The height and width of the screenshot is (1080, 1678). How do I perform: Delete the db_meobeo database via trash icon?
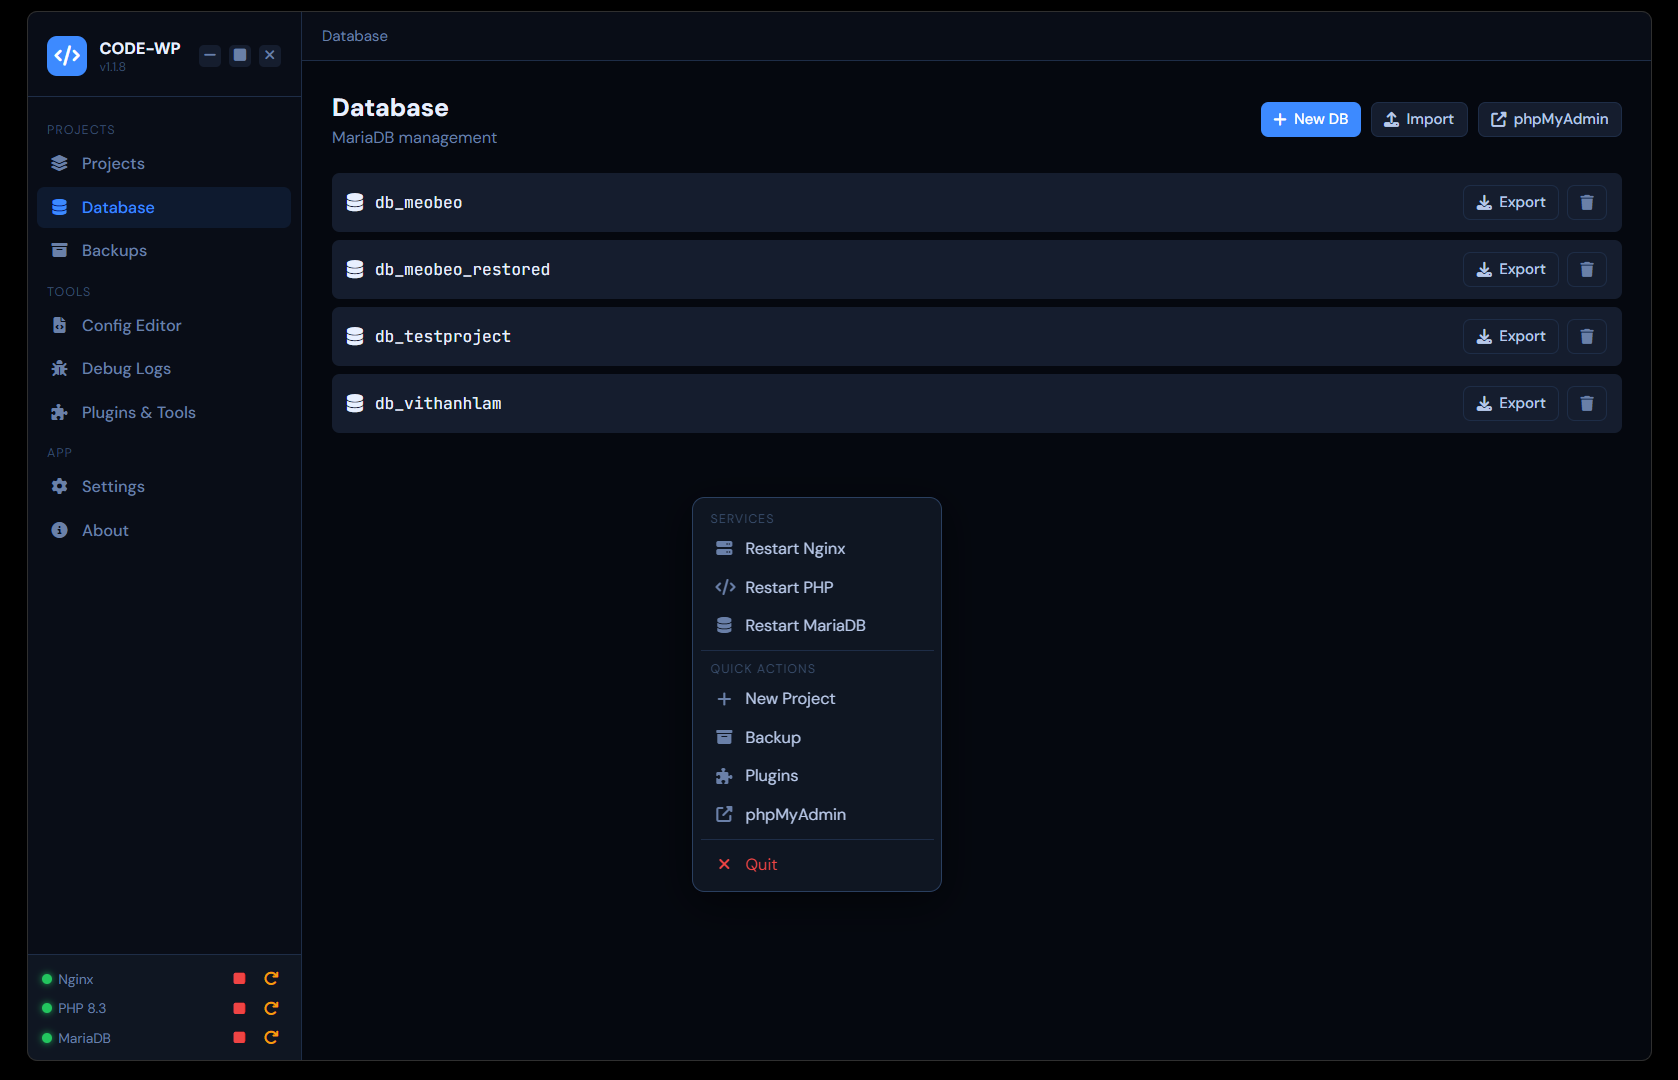pos(1586,203)
